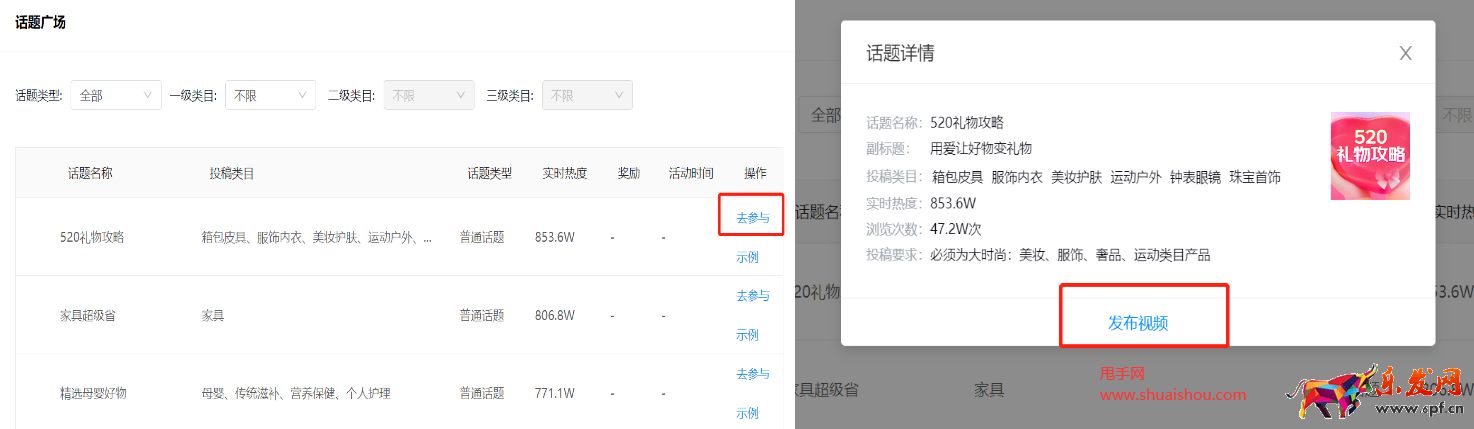Viewport: 1474px width, 429px height.
Task: Click 去参与 for 家具超级省
Action: click(752, 296)
